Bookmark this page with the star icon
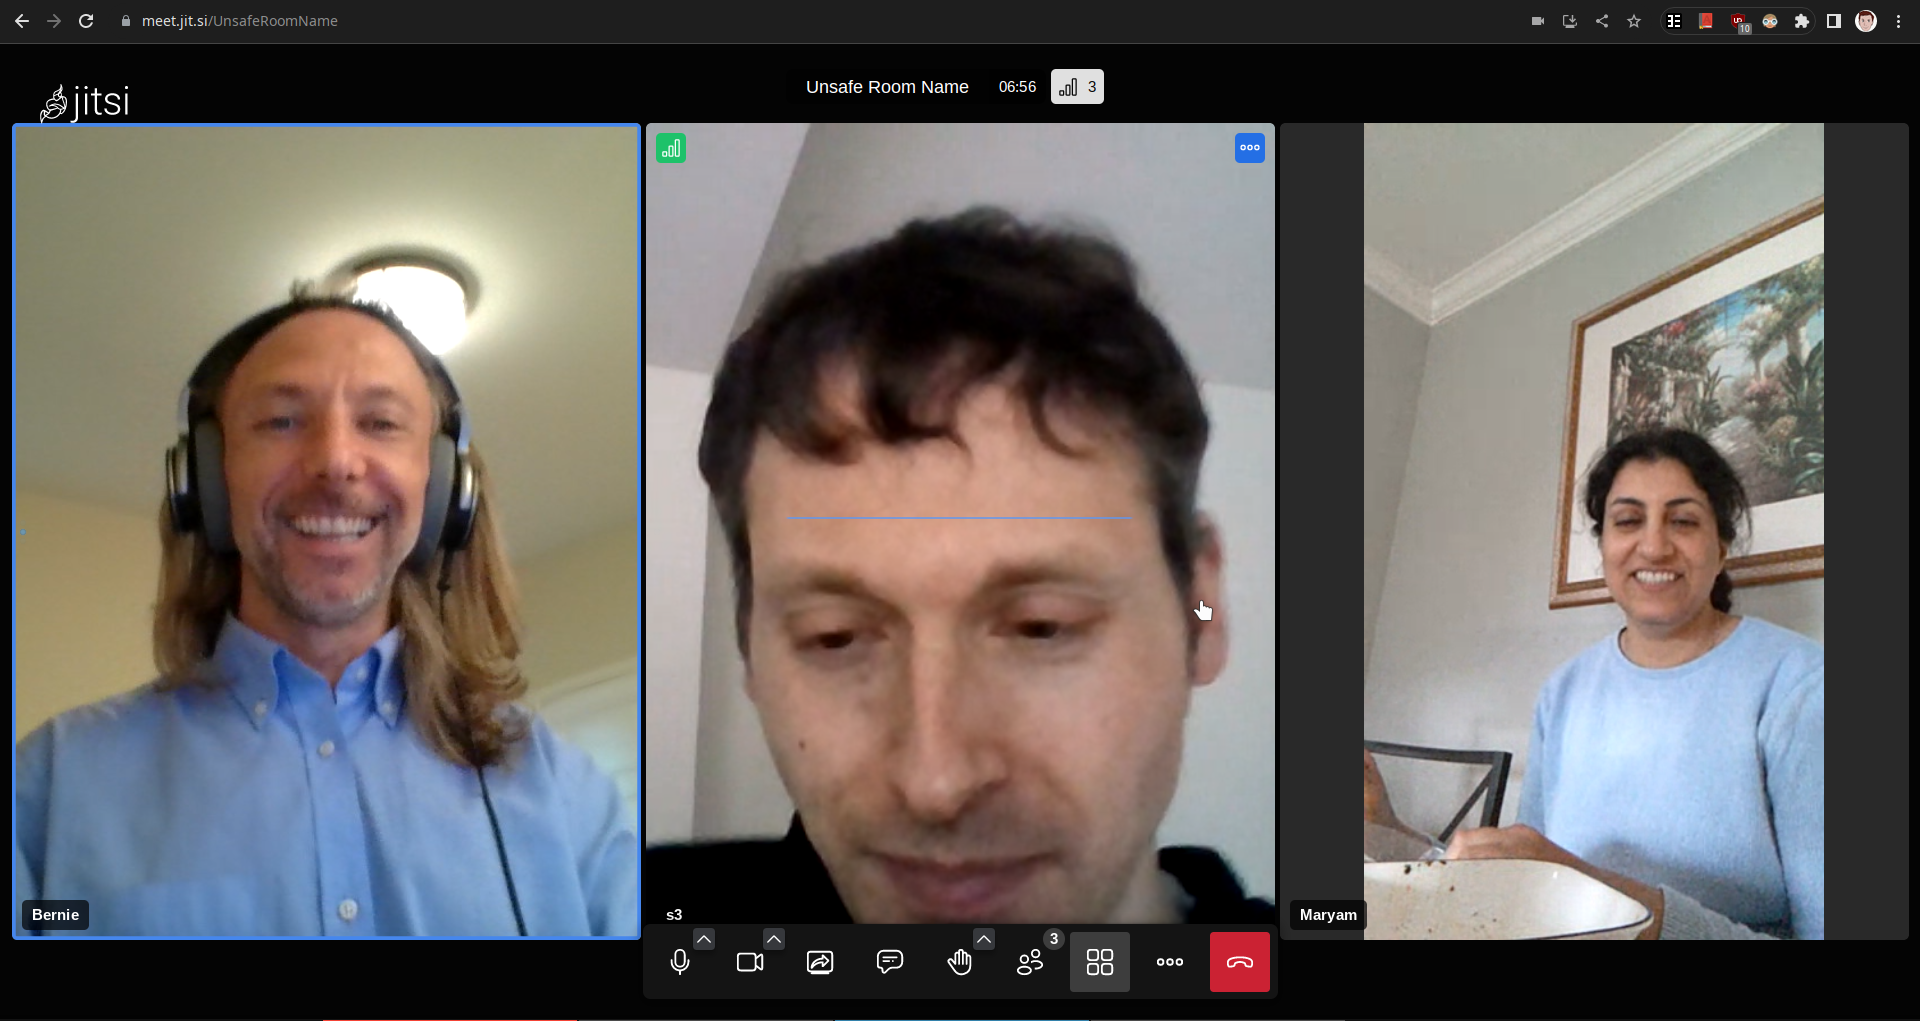 click(x=1634, y=21)
